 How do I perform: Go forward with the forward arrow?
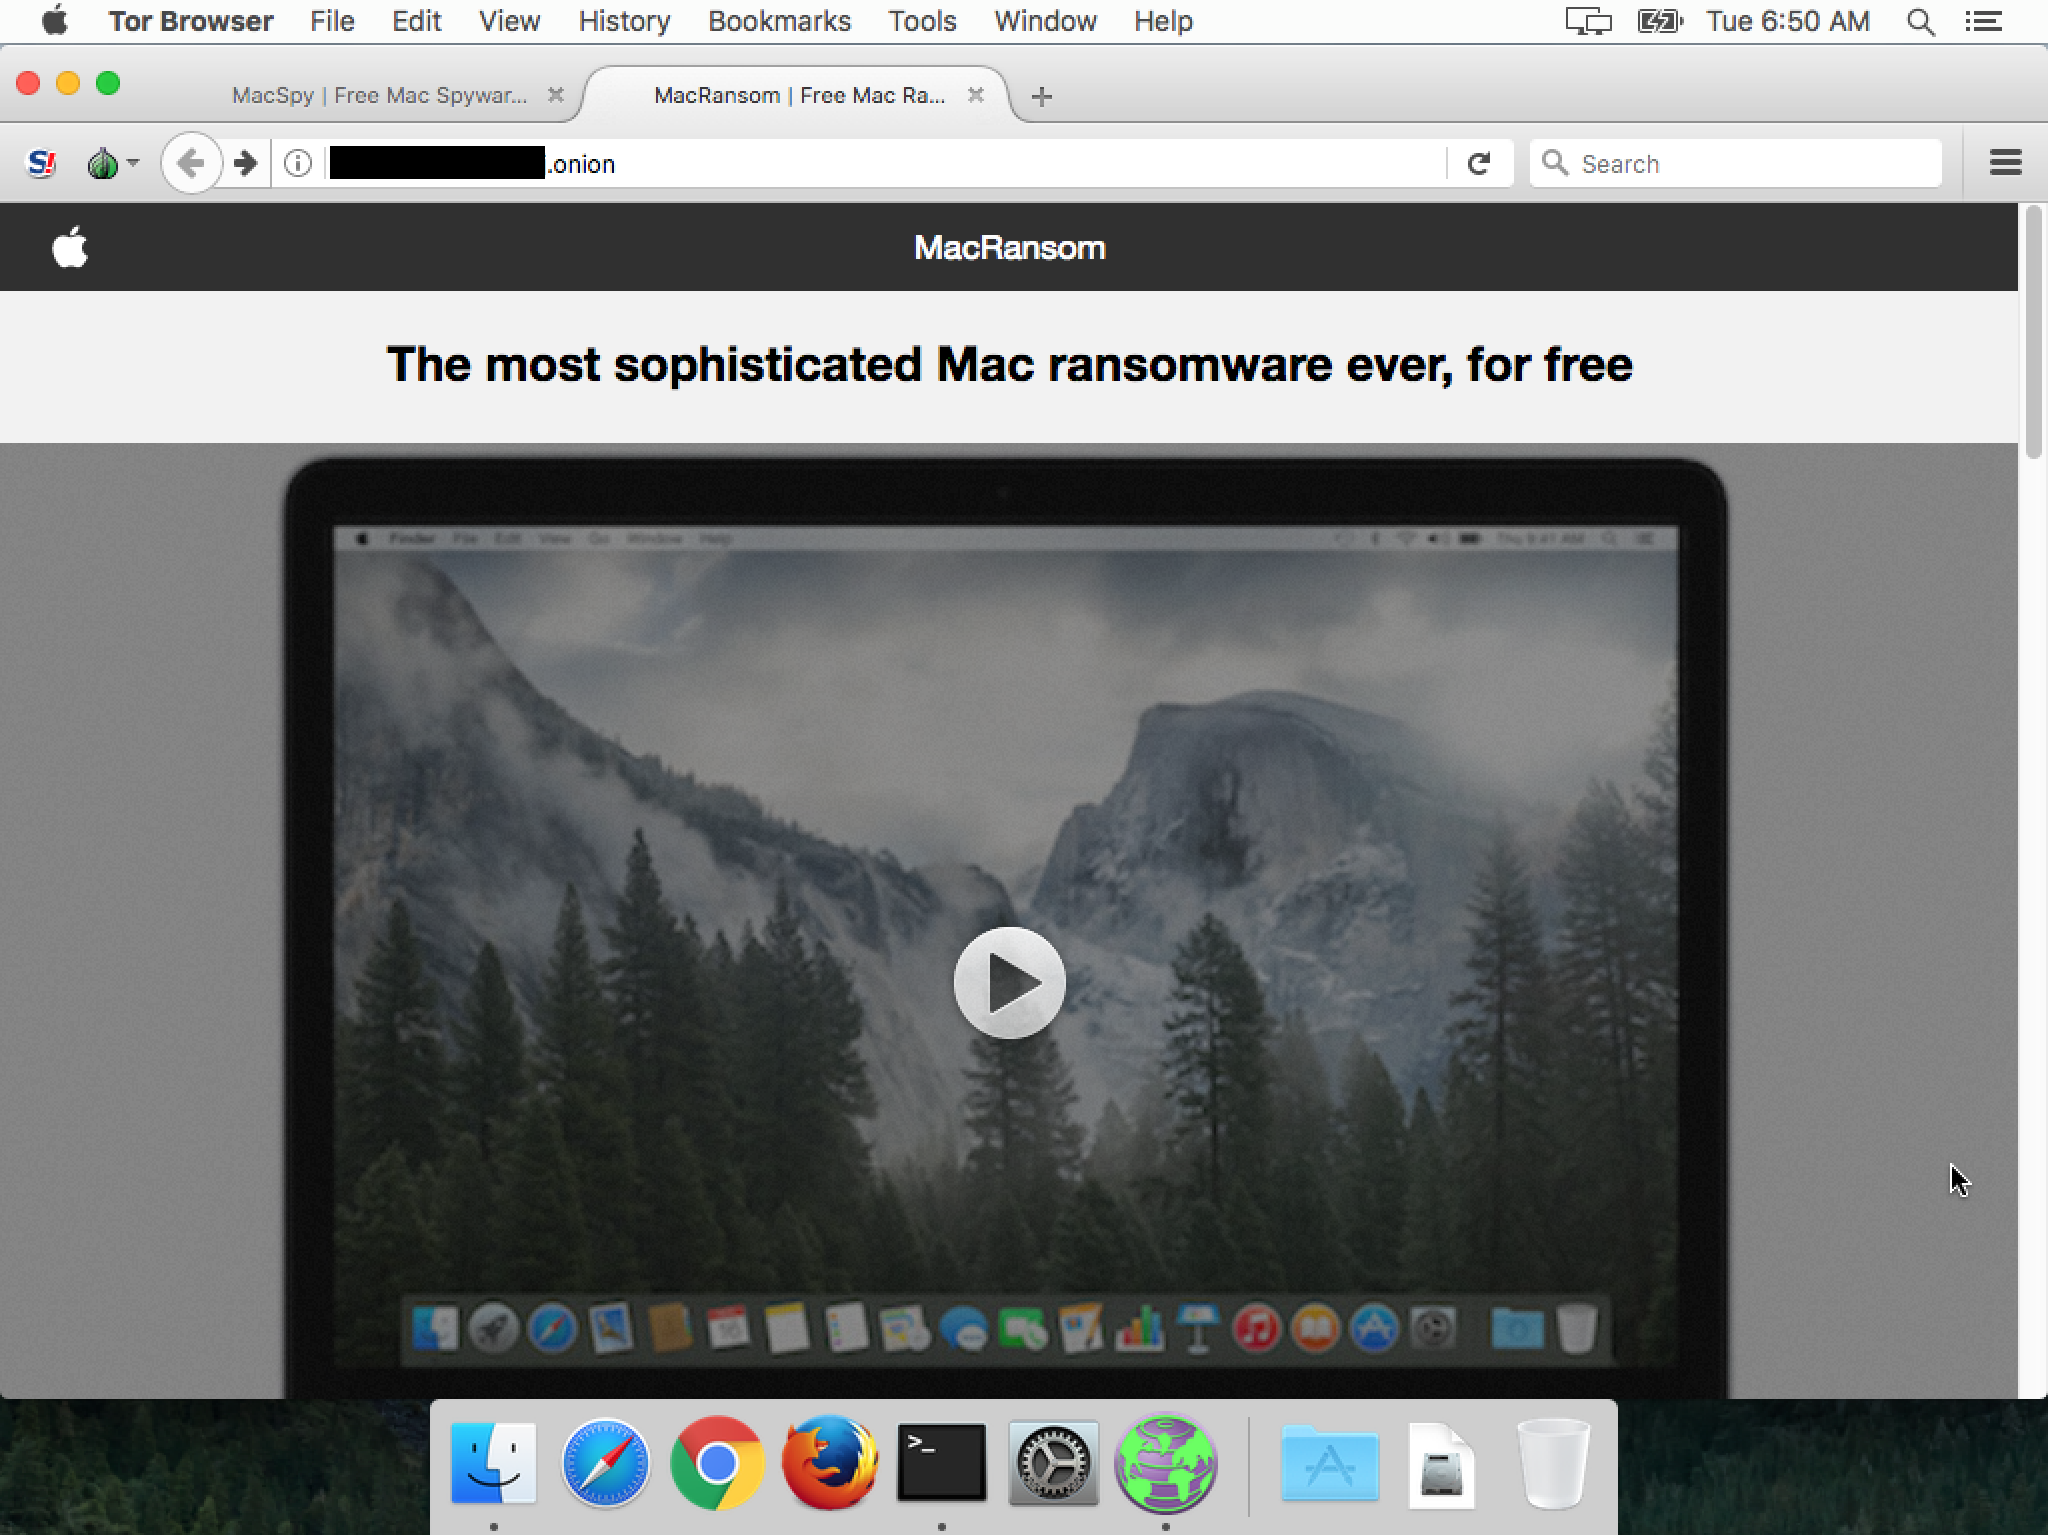click(x=246, y=163)
